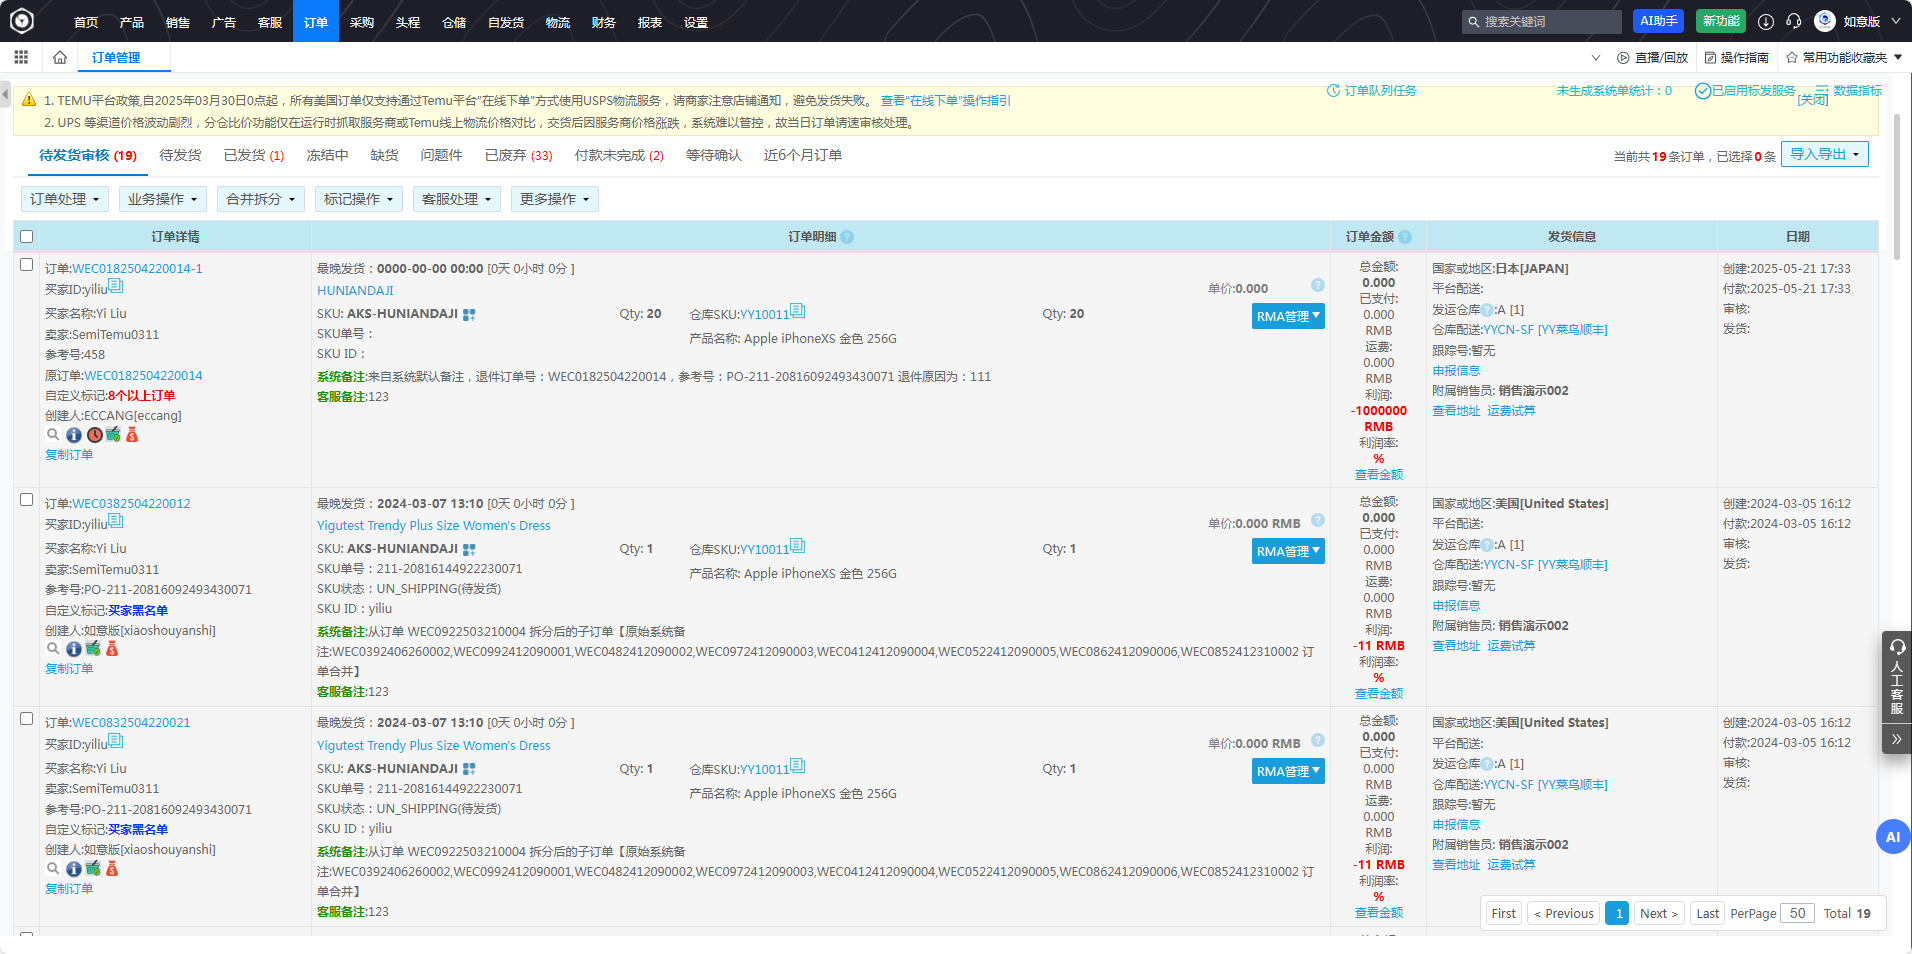Expand the 订单处理 dropdown

[65, 199]
